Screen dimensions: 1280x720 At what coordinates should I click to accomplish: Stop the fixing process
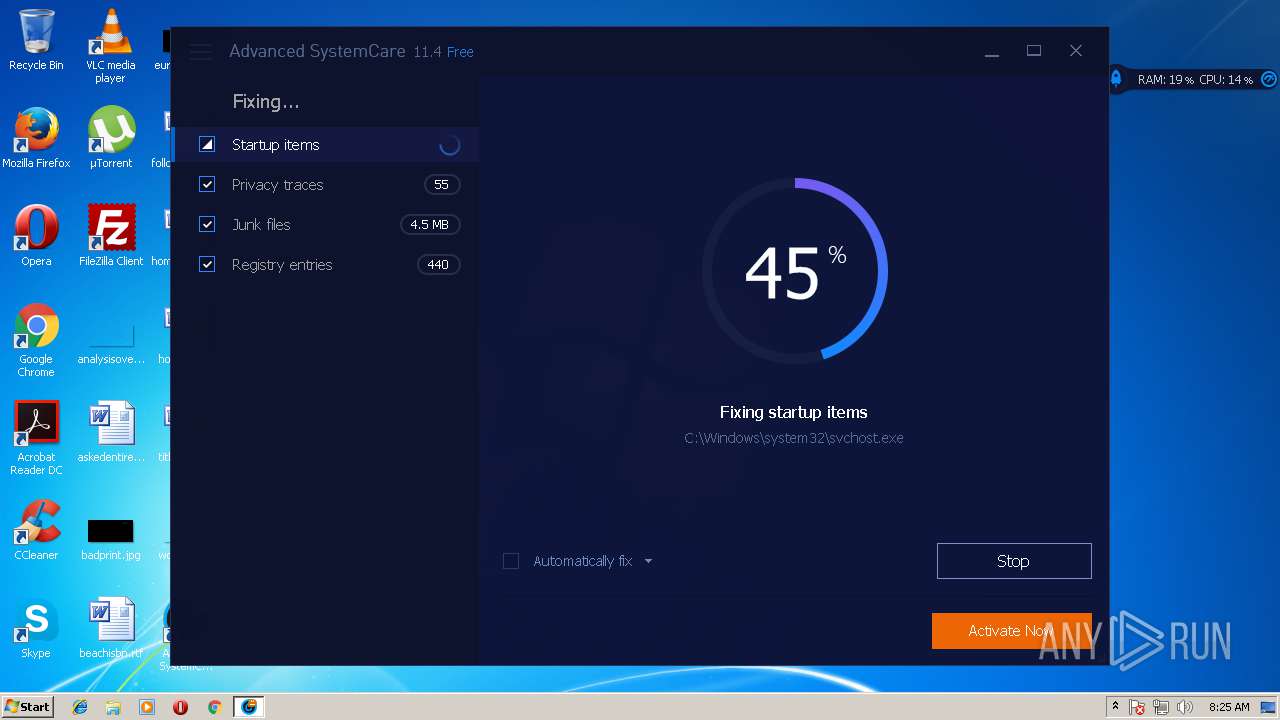pyautogui.click(x=1013, y=561)
